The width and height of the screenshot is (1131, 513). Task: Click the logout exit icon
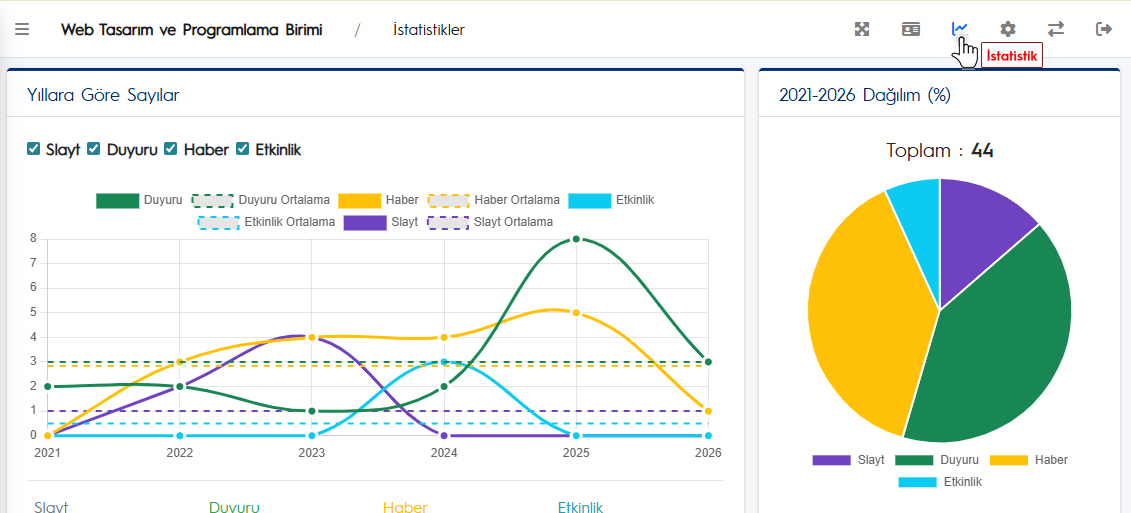pyautogui.click(x=1104, y=29)
